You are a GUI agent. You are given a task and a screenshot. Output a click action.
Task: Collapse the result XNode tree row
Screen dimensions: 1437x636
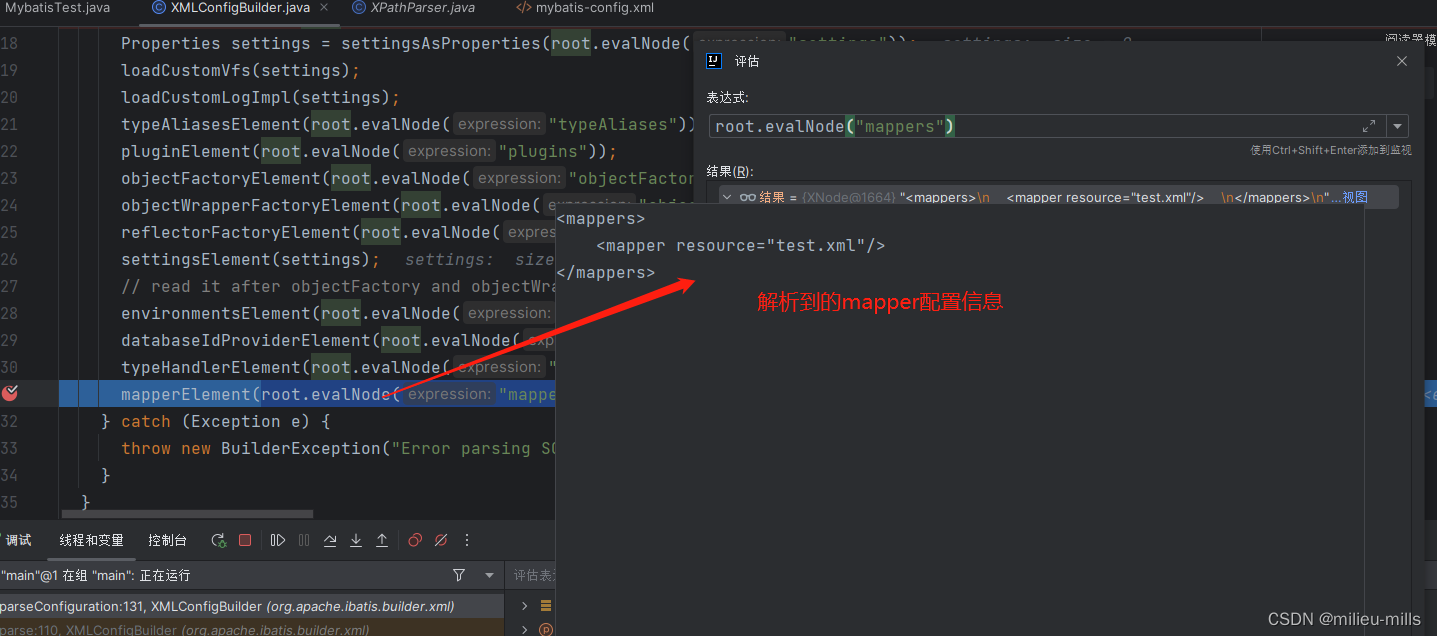click(727, 198)
